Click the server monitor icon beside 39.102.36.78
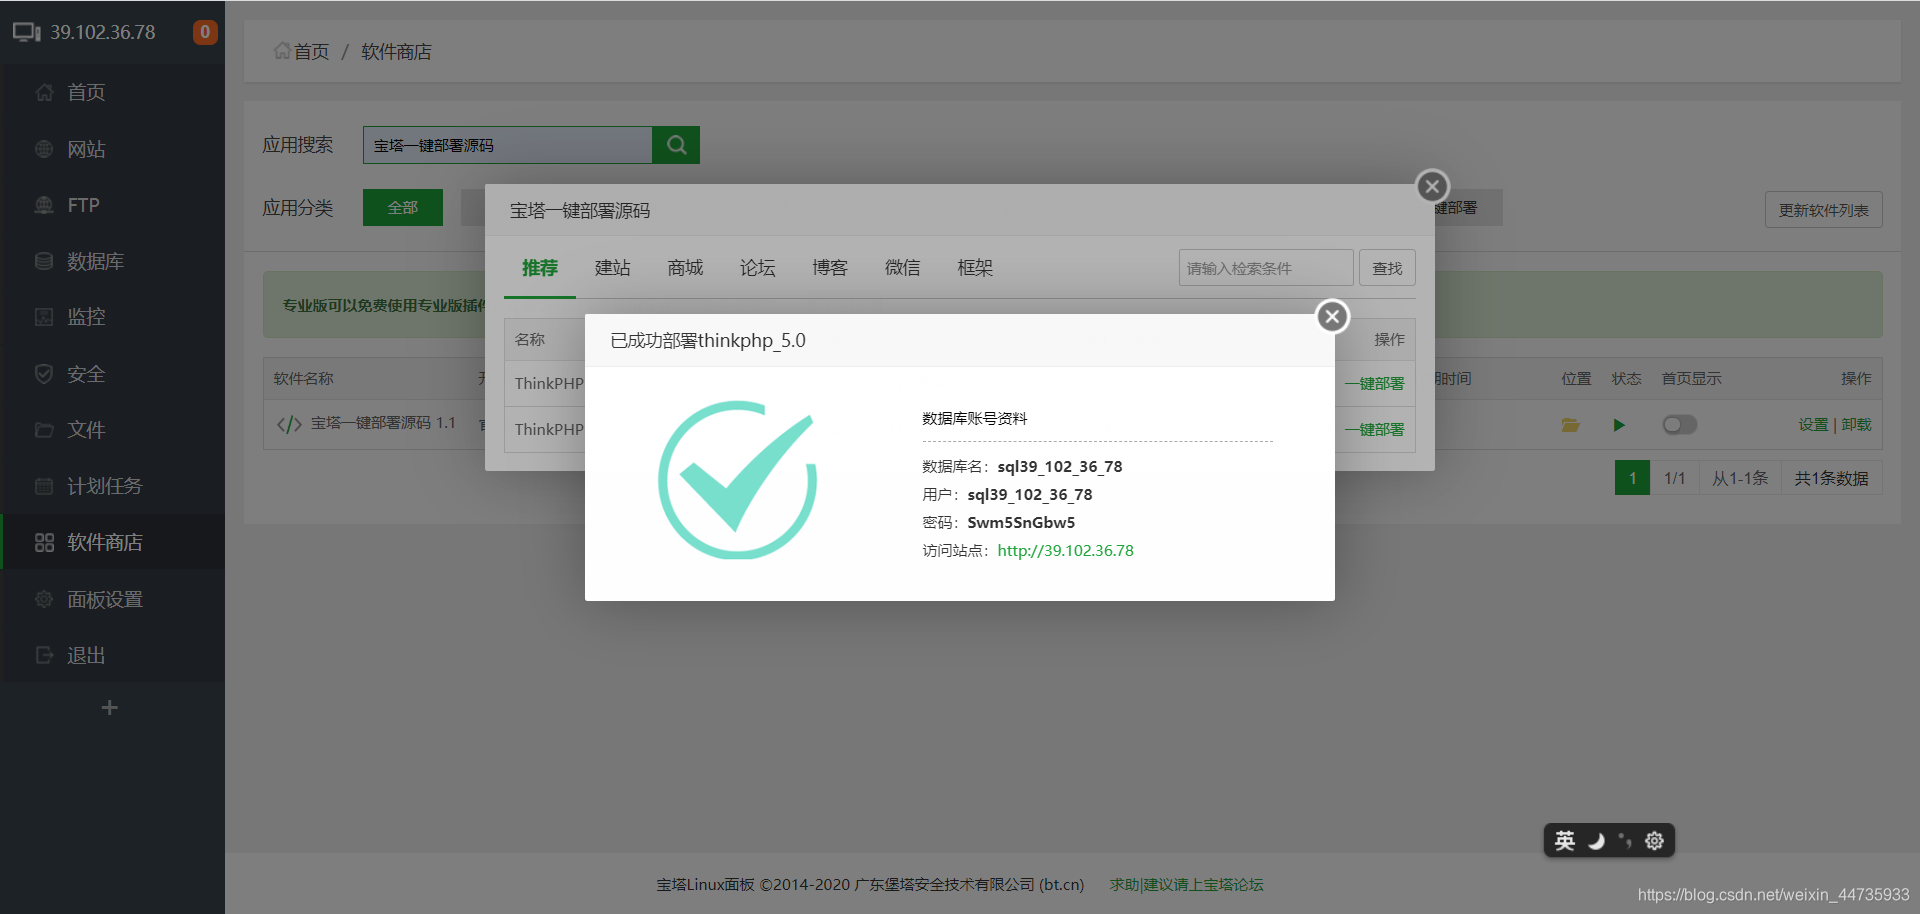The height and width of the screenshot is (914, 1920). tap(26, 32)
